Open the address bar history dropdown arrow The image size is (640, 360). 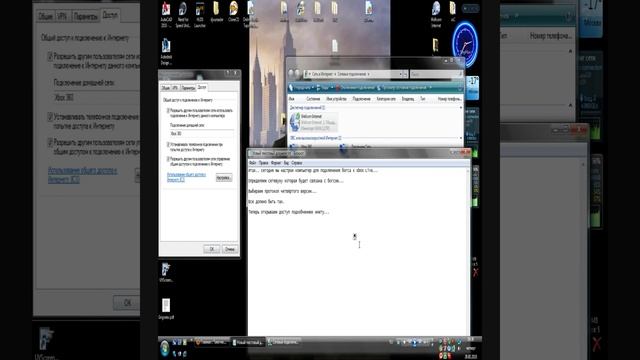tap(400, 74)
